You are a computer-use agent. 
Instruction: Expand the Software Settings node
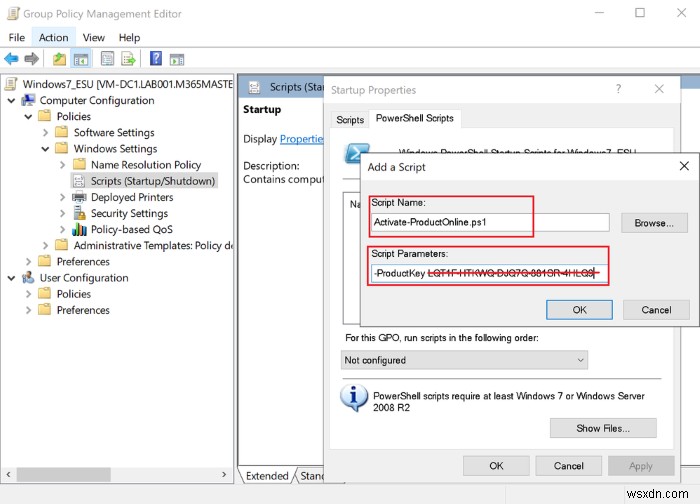(46, 133)
